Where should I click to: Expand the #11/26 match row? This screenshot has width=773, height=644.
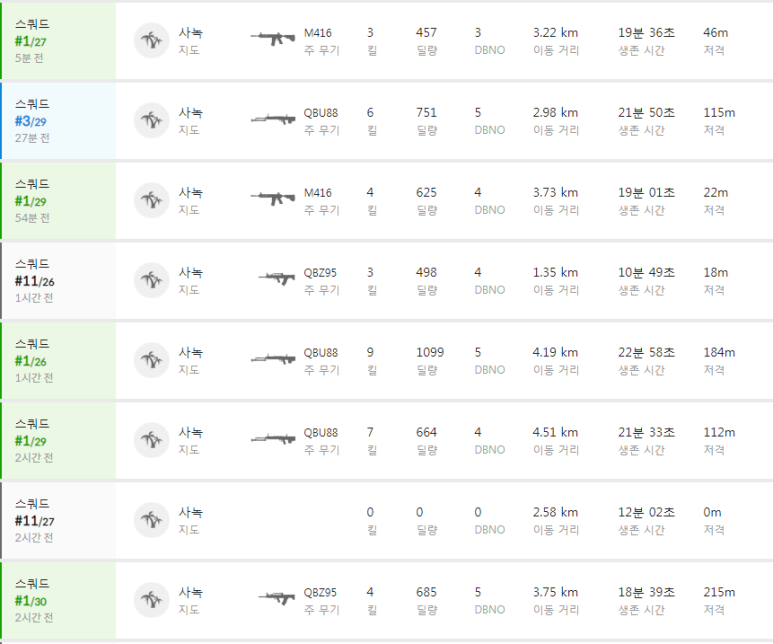(386, 280)
